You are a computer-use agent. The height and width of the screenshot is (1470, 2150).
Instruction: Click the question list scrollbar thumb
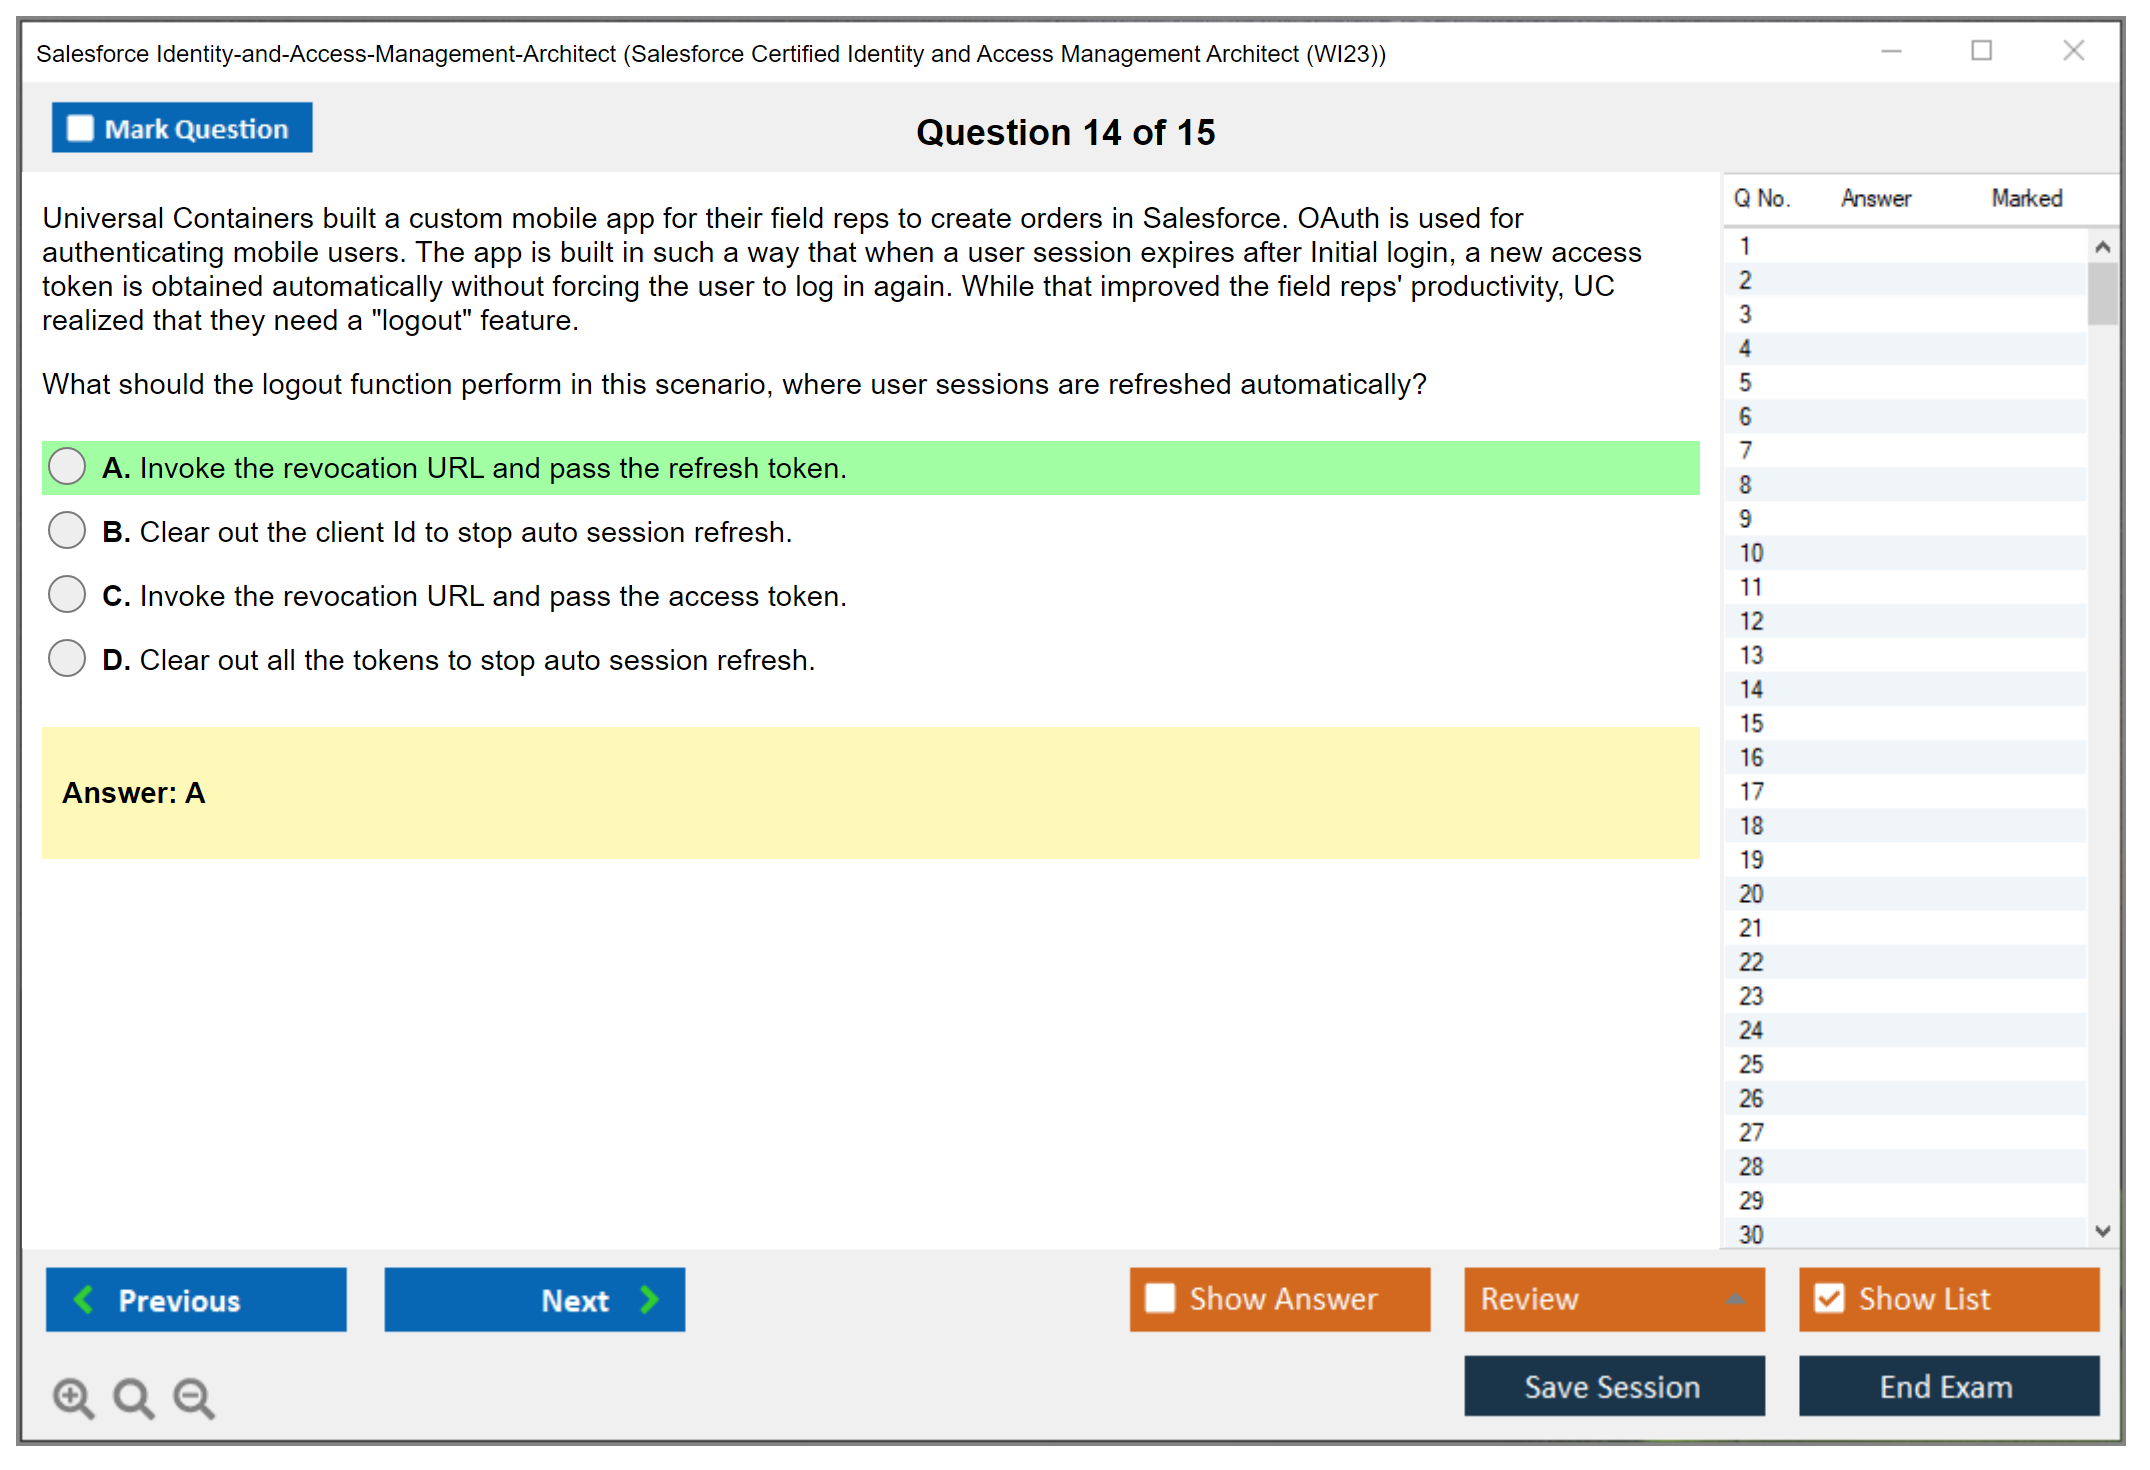[x=2102, y=294]
